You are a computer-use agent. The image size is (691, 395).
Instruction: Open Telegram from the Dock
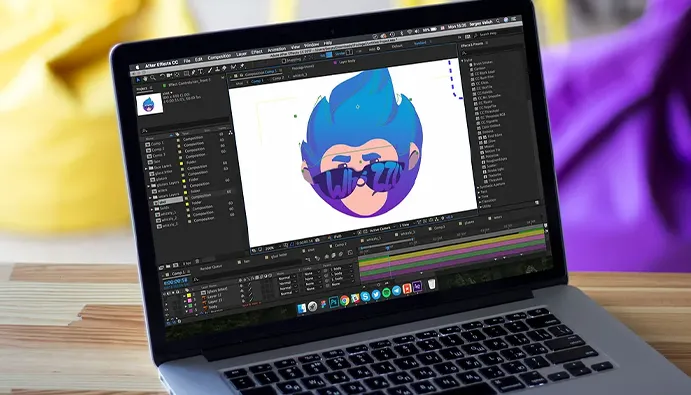(397, 291)
